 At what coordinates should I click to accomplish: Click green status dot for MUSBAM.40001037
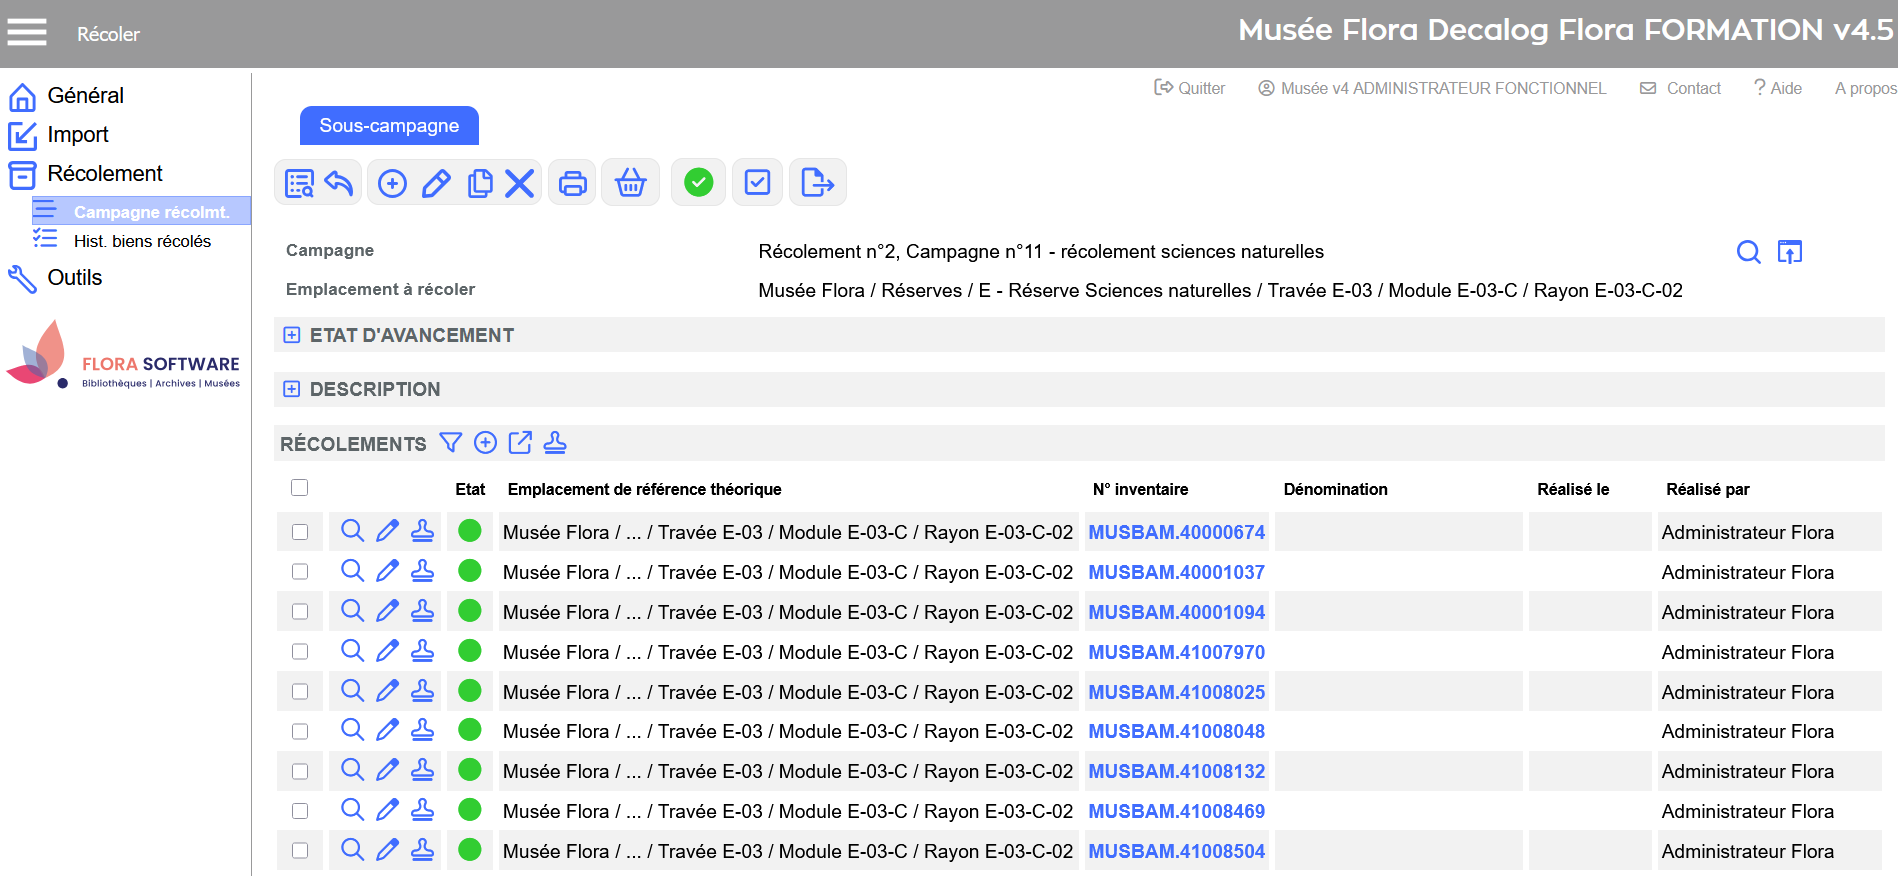coord(470,571)
